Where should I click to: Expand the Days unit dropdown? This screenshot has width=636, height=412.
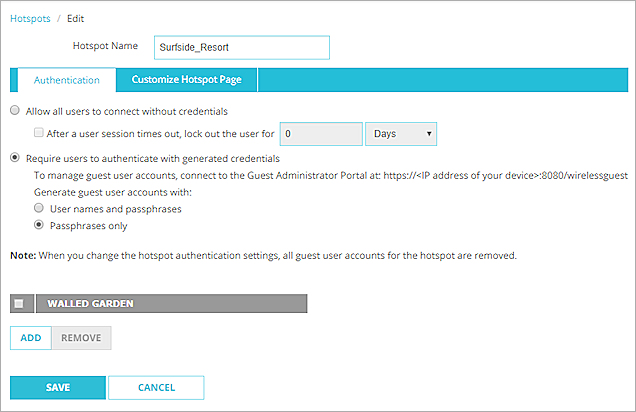403,133
